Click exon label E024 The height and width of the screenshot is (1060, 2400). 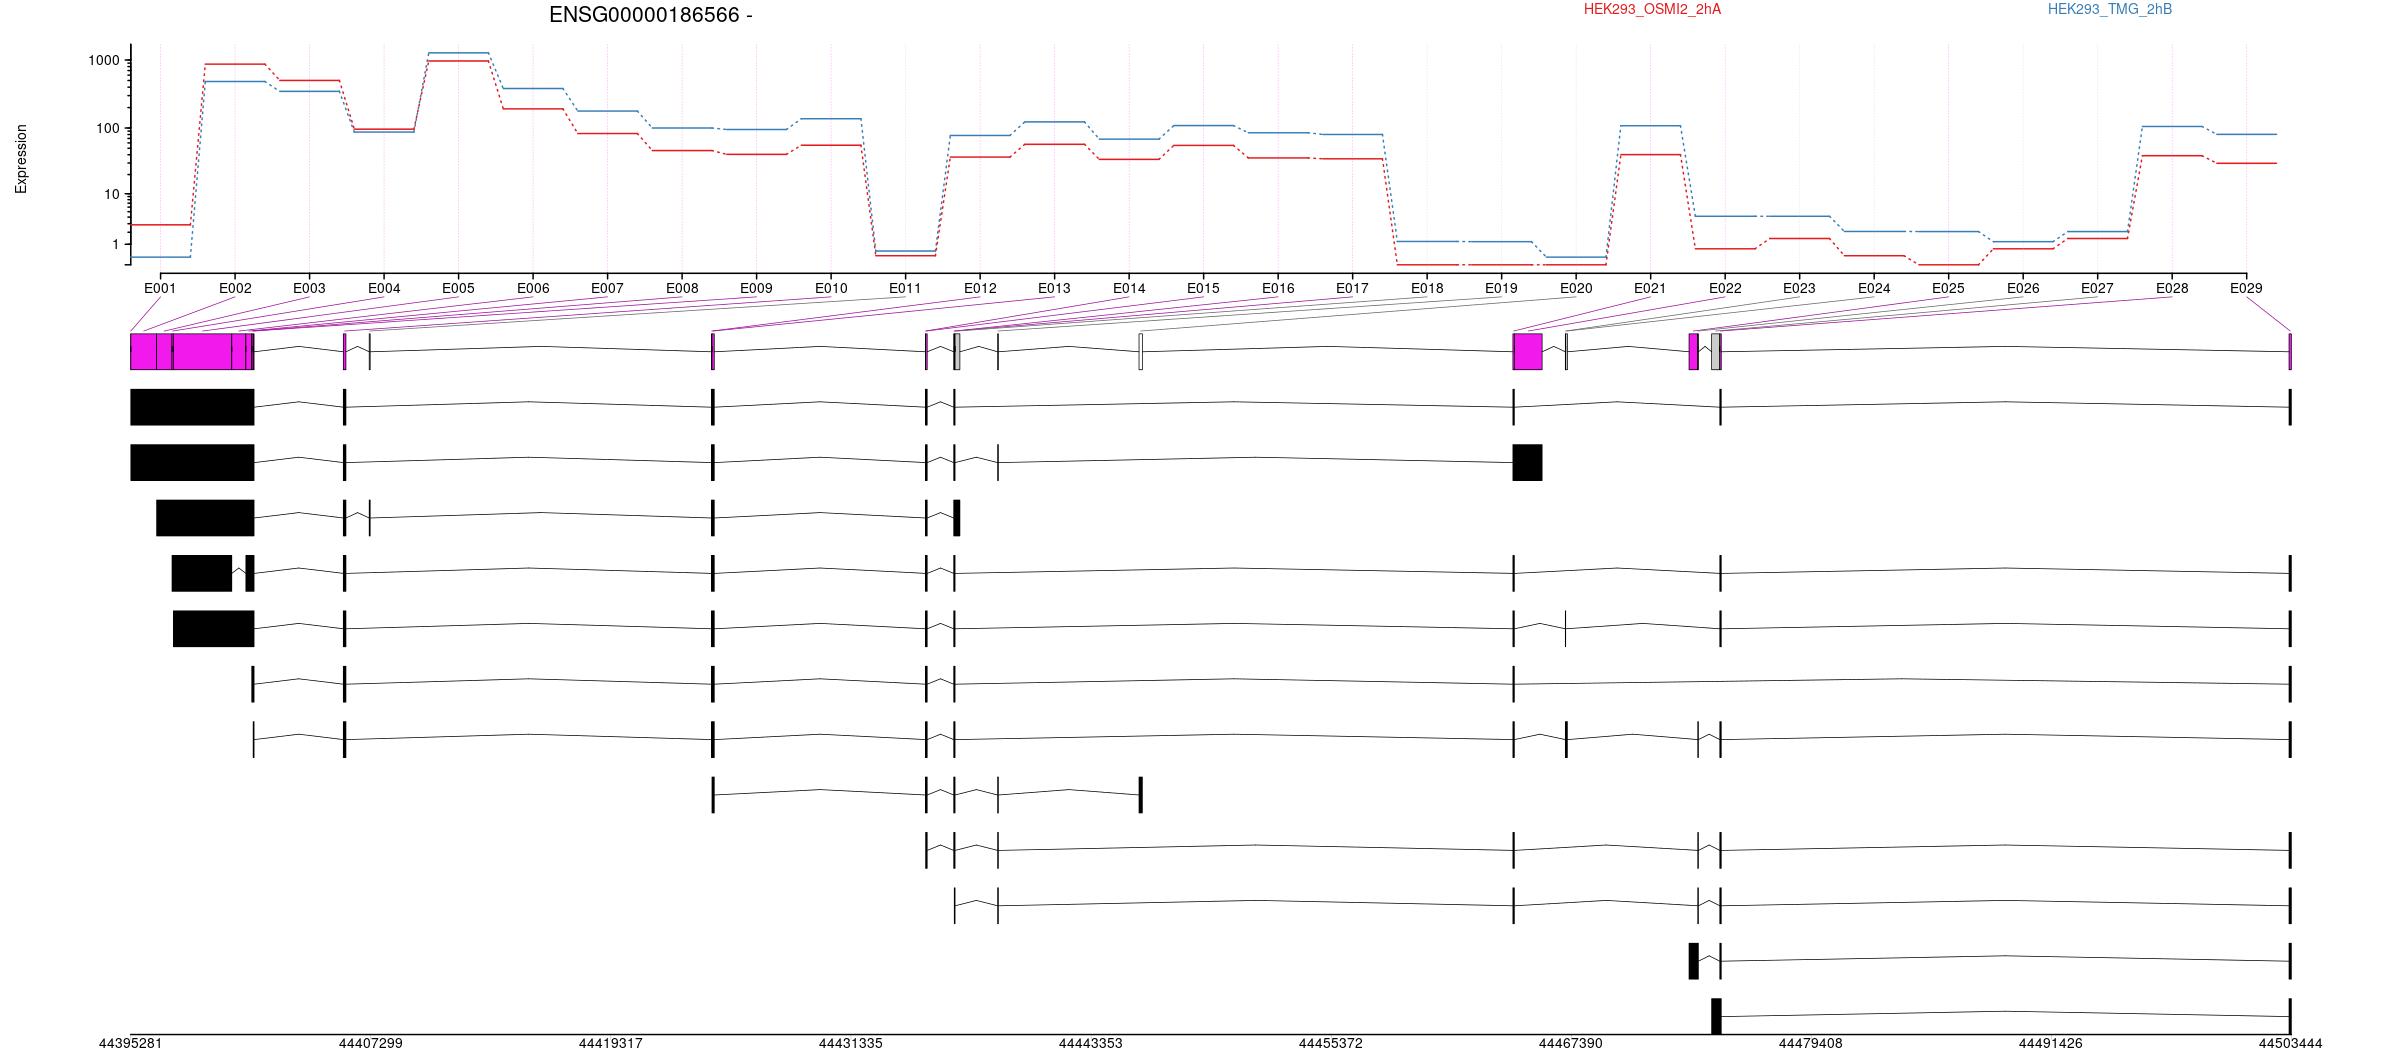(x=1874, y=289)
